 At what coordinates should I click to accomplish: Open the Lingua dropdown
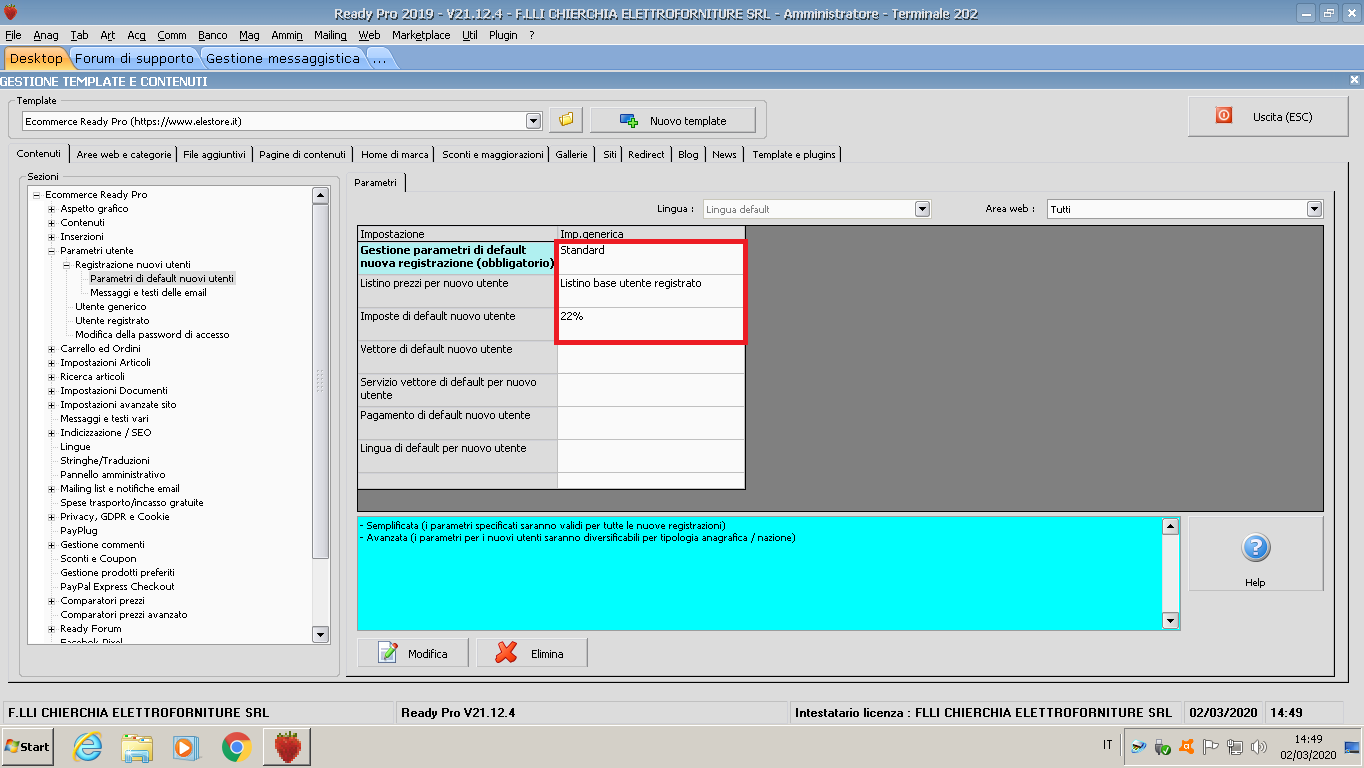[x=922, y=209]
